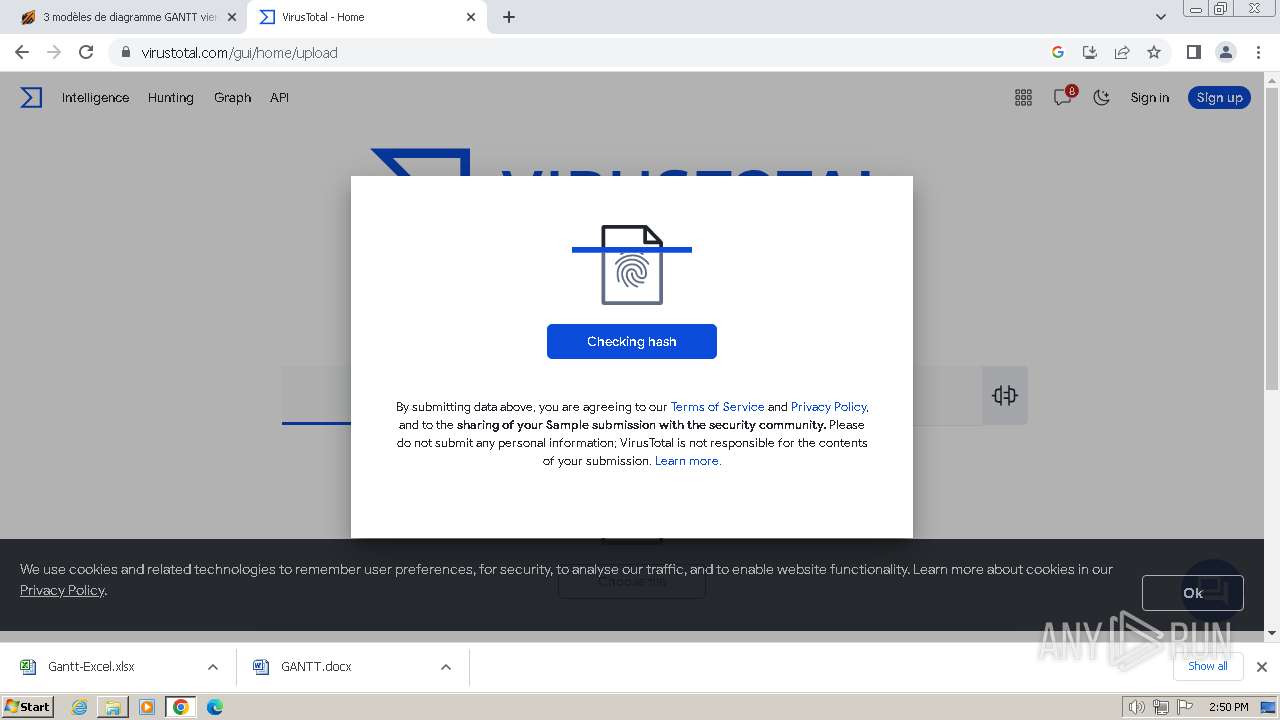Viewport: 1280px width, 720px height.
Task: Click the site lock icon in address bar
Action: coord(126,52)
